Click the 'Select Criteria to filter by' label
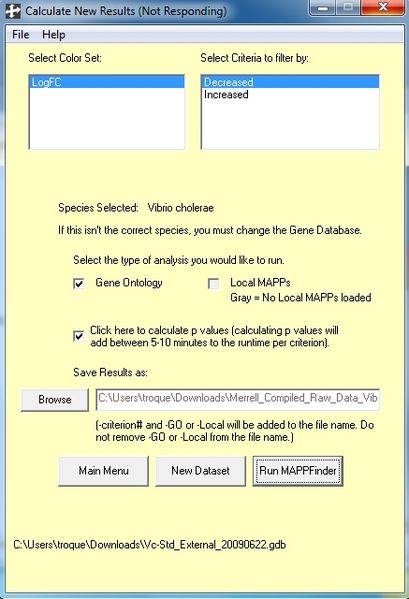 coord(254,58)
